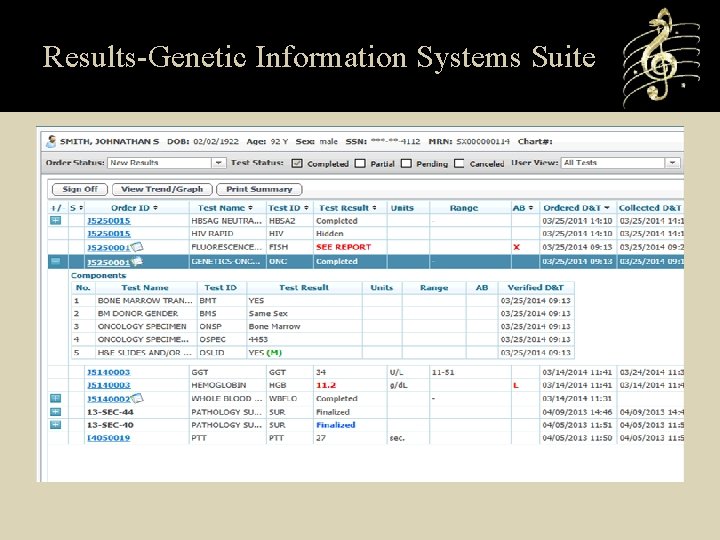Click the Print Summary button
This screenshot has width=720, height=540.
[259, 189]
